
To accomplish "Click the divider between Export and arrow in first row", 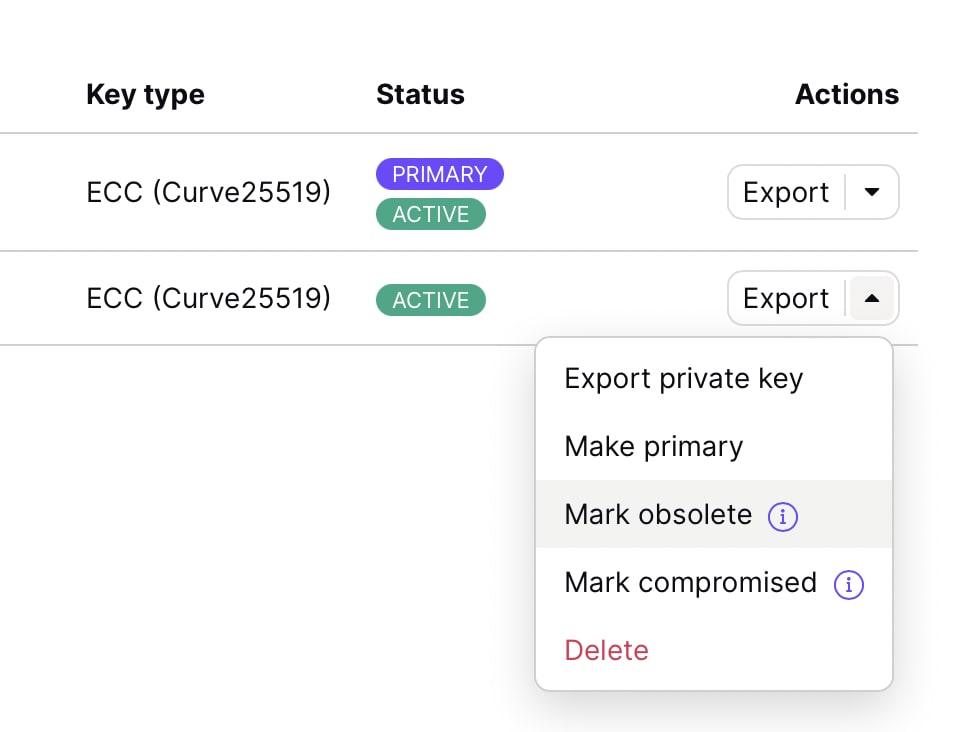I will [x=846, y=192].
